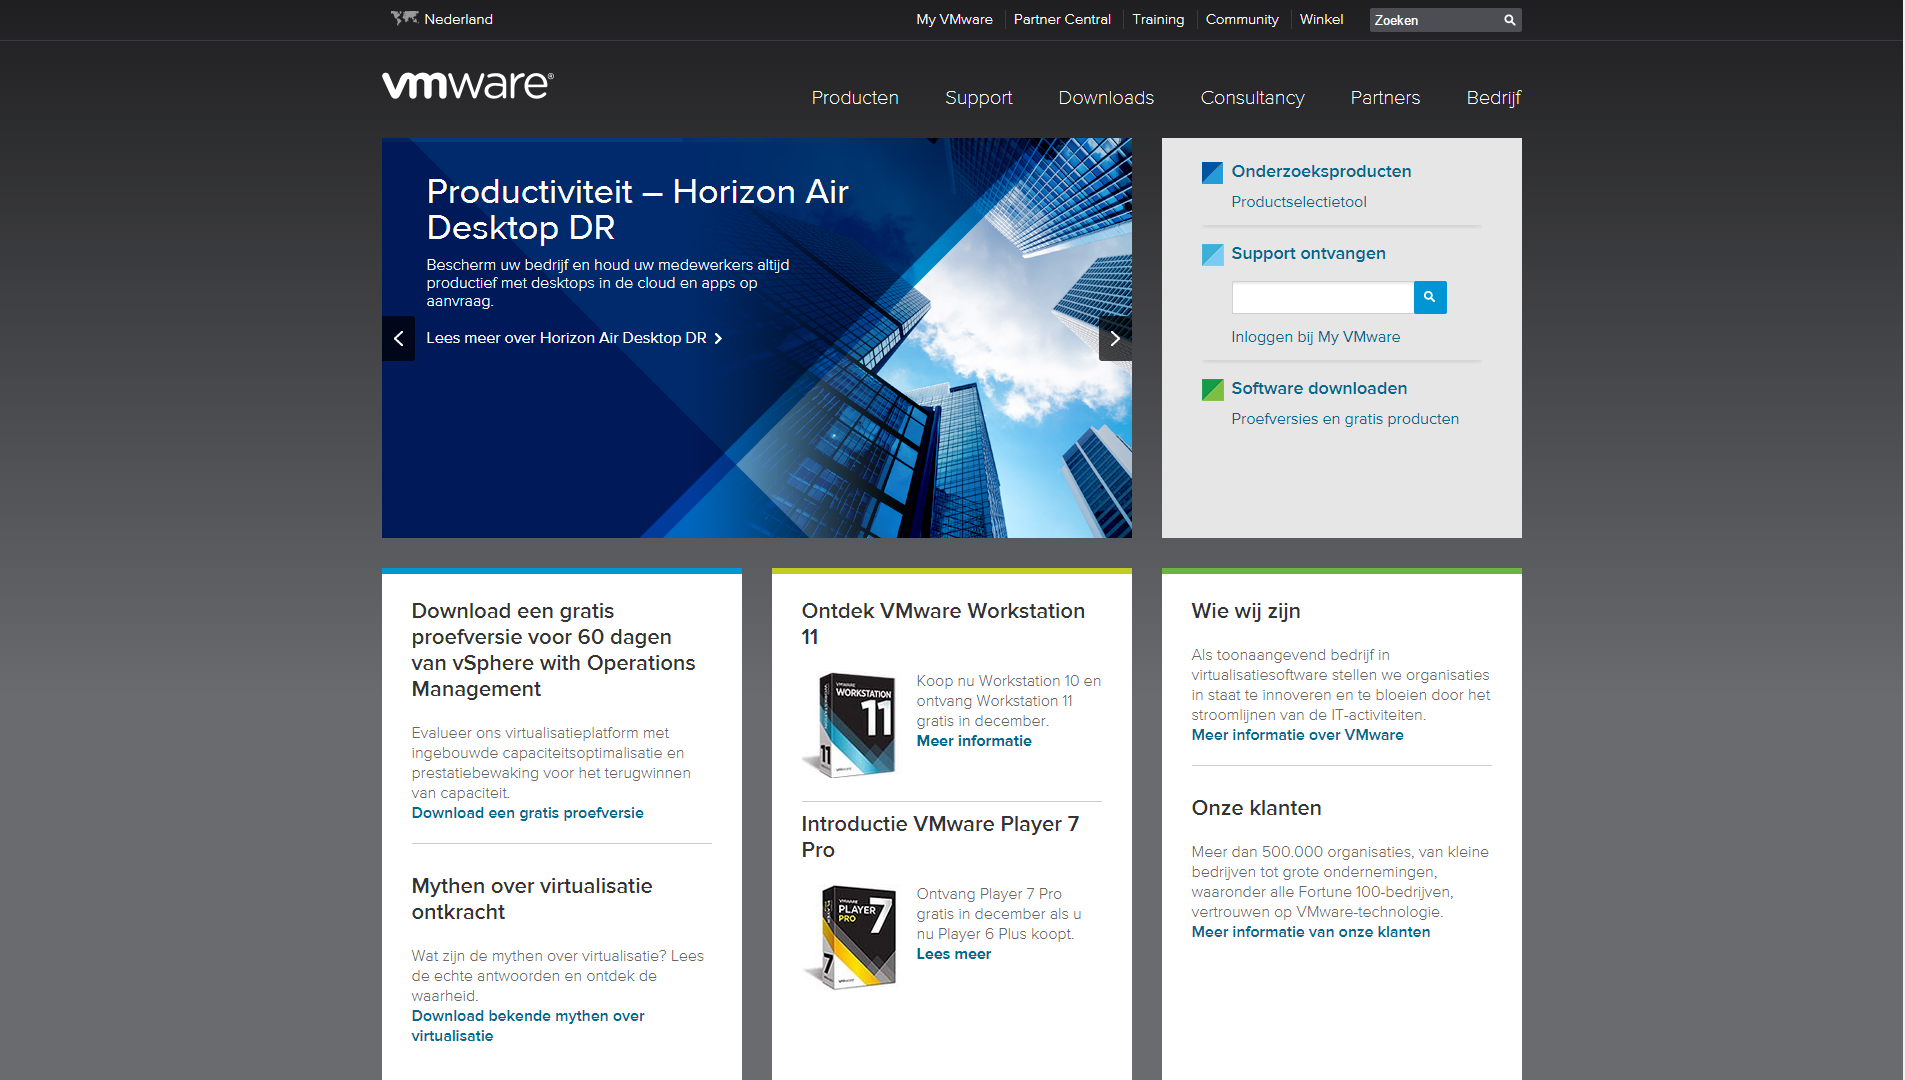
Task: Open the Consultancy menu
Action: (1252, 98)
